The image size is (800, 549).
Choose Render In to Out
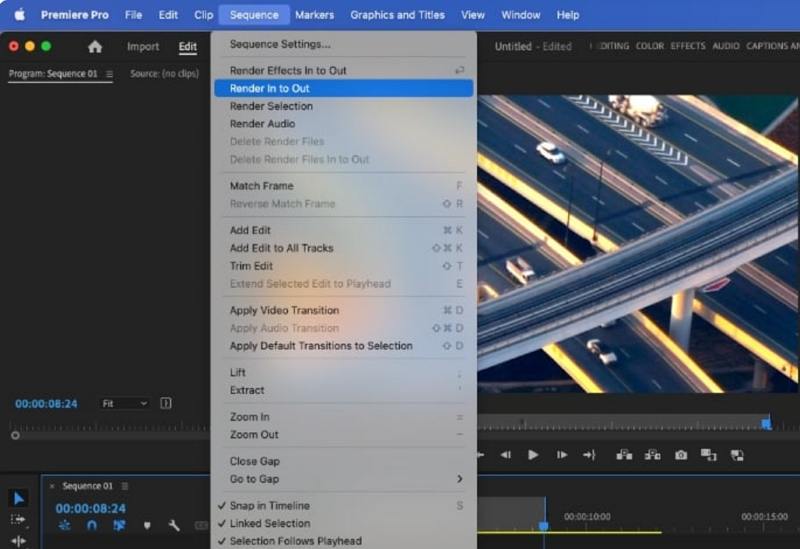[x=344, y=88]
